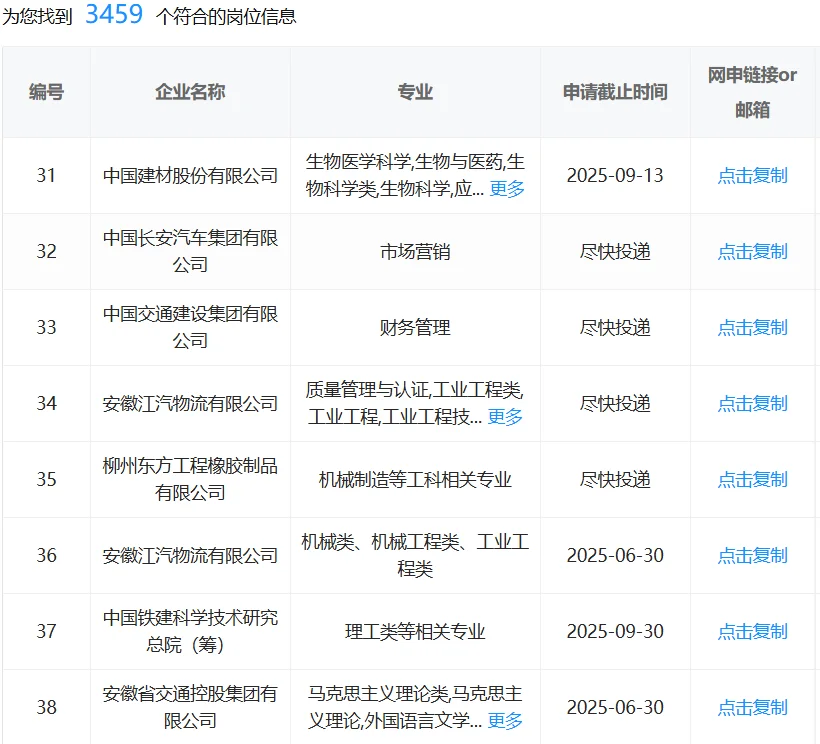Click the result count 3459

[114, 14]
